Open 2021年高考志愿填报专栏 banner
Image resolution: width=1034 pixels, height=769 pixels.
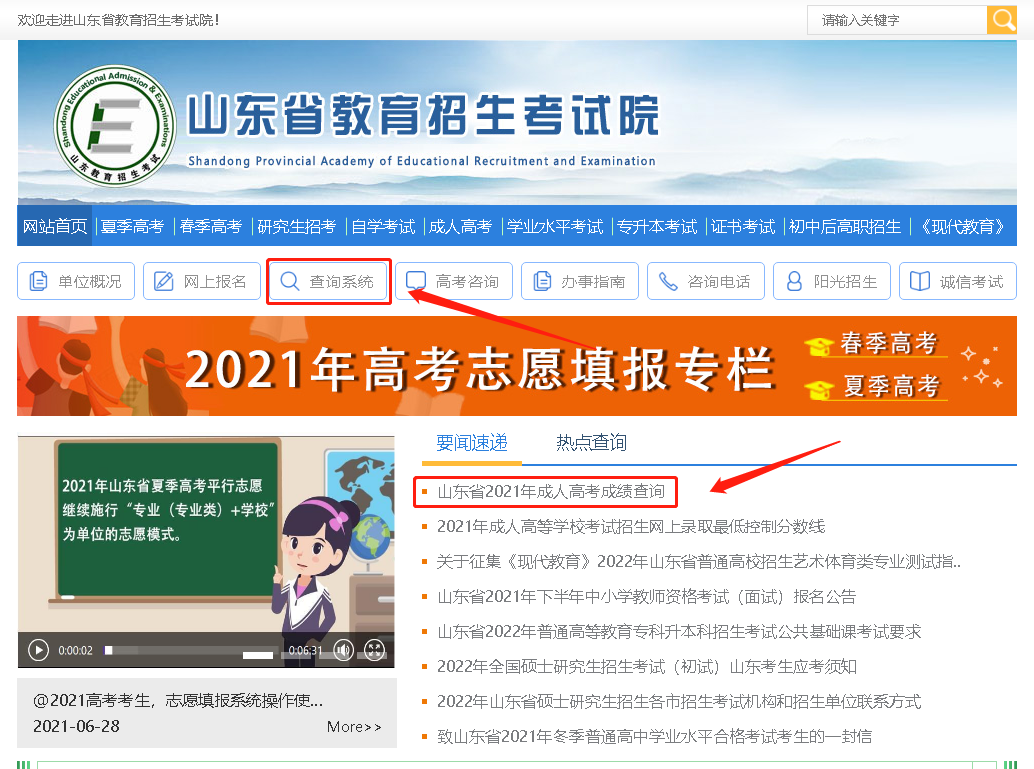tap(480, 367)
